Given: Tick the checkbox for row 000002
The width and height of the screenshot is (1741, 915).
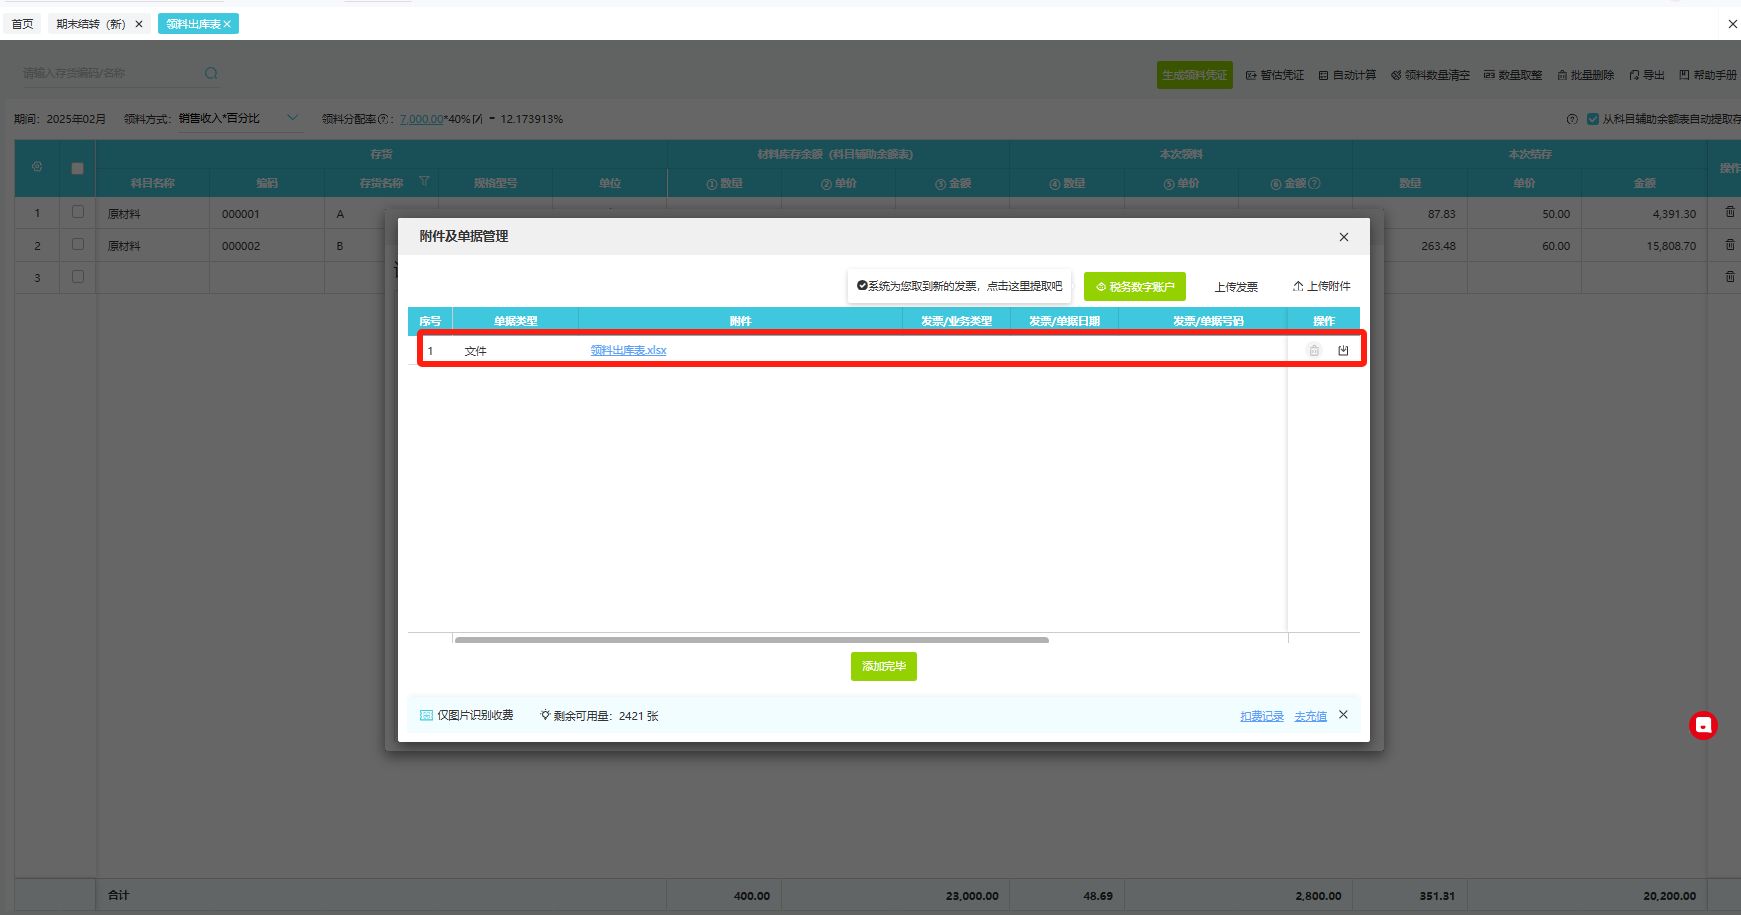Looking at the screenshot, I should click(x=78, y=244).
